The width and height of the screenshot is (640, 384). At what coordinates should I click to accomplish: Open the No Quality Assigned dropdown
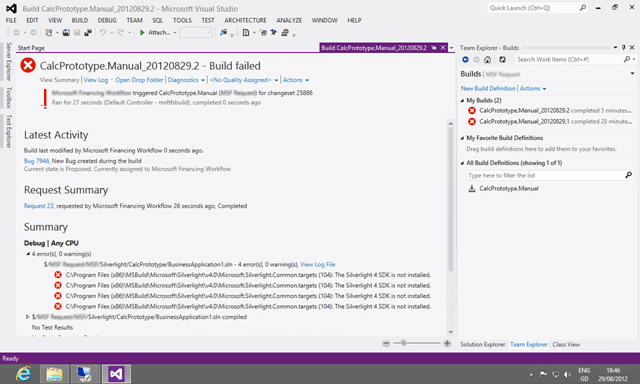point(244,80)
